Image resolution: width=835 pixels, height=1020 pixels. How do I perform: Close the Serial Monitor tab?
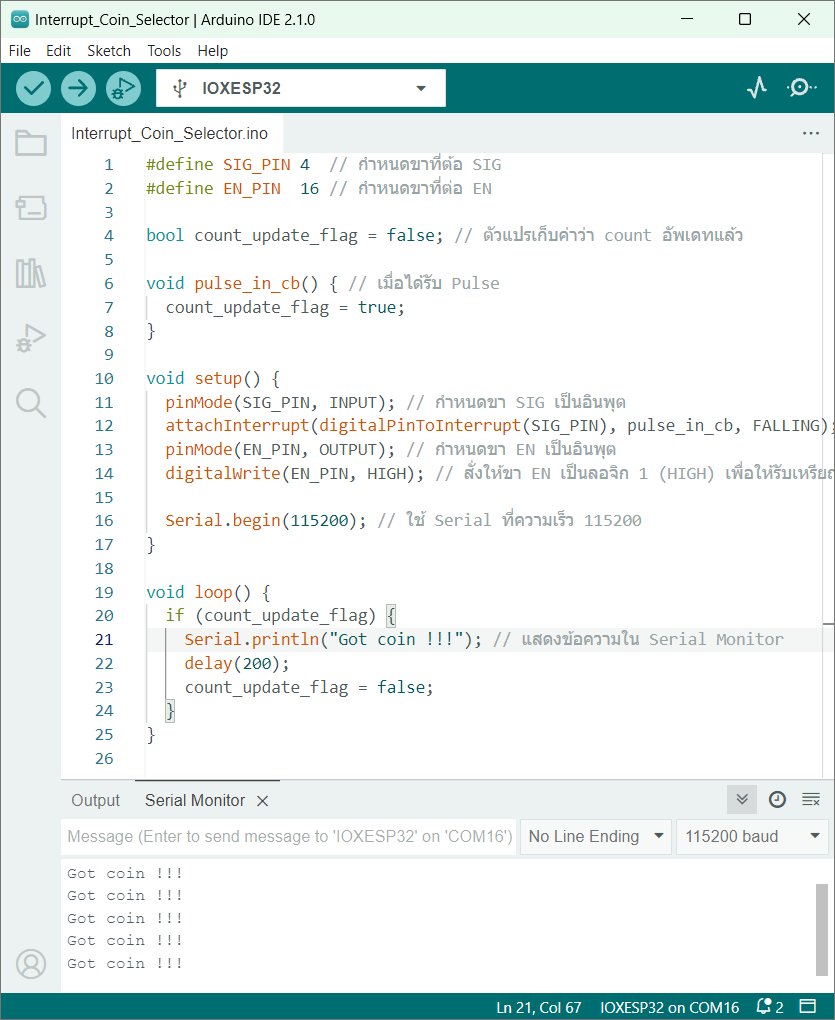tap(263, 801)
